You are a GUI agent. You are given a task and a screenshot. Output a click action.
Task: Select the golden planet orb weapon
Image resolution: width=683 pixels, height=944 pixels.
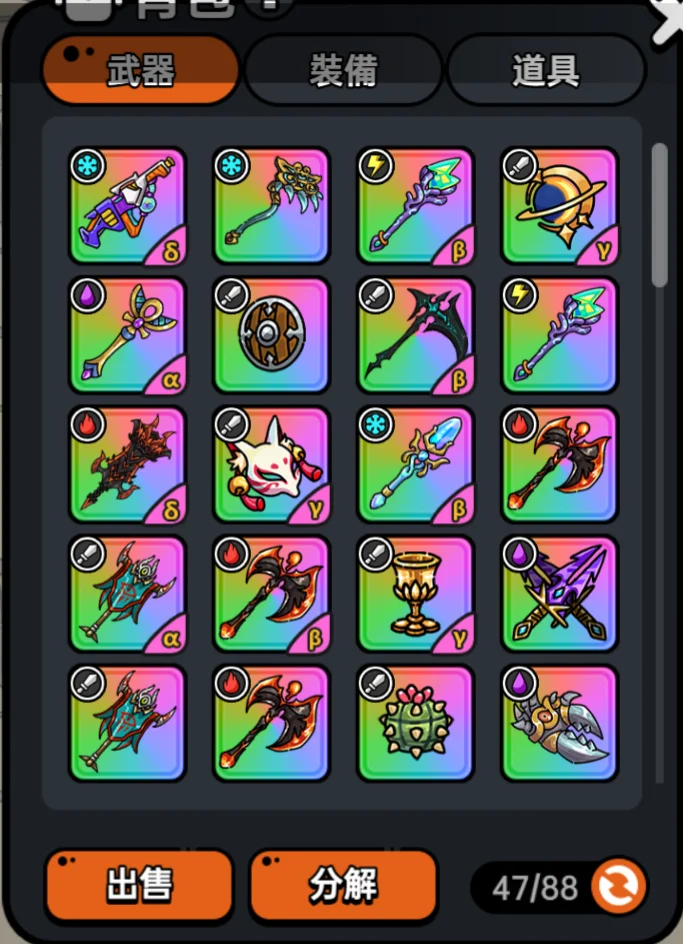[560, 206]
